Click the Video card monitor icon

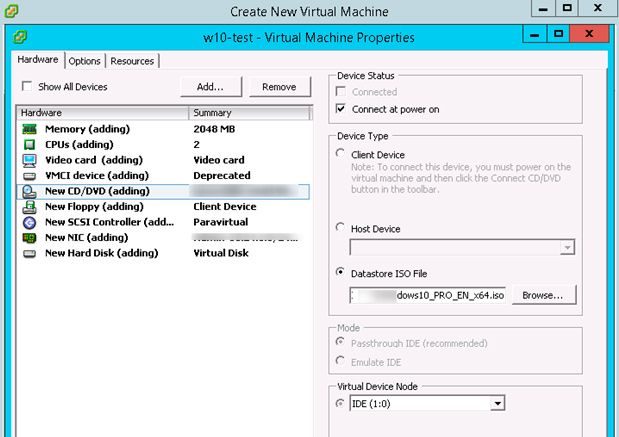(30, 160)
